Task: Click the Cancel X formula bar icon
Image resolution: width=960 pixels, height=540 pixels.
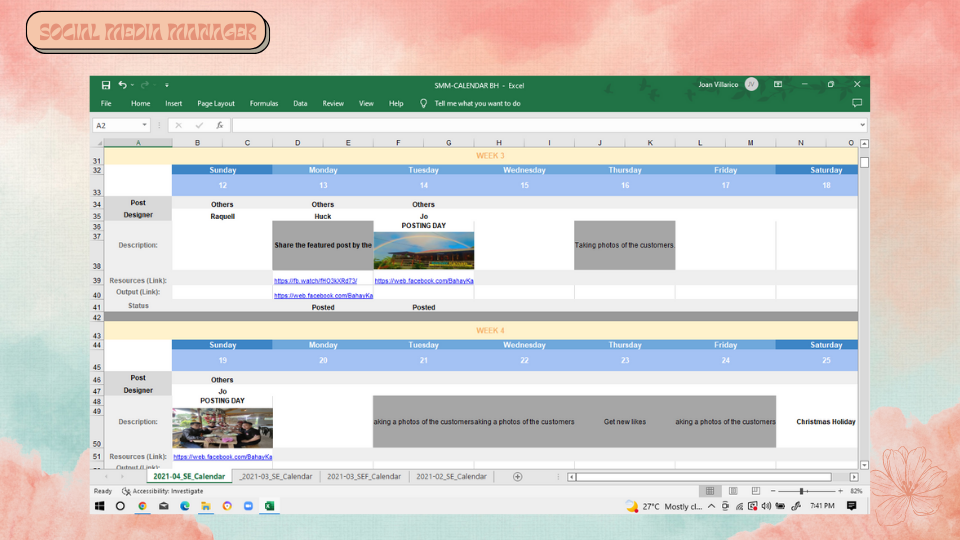Action: (178, 125)
